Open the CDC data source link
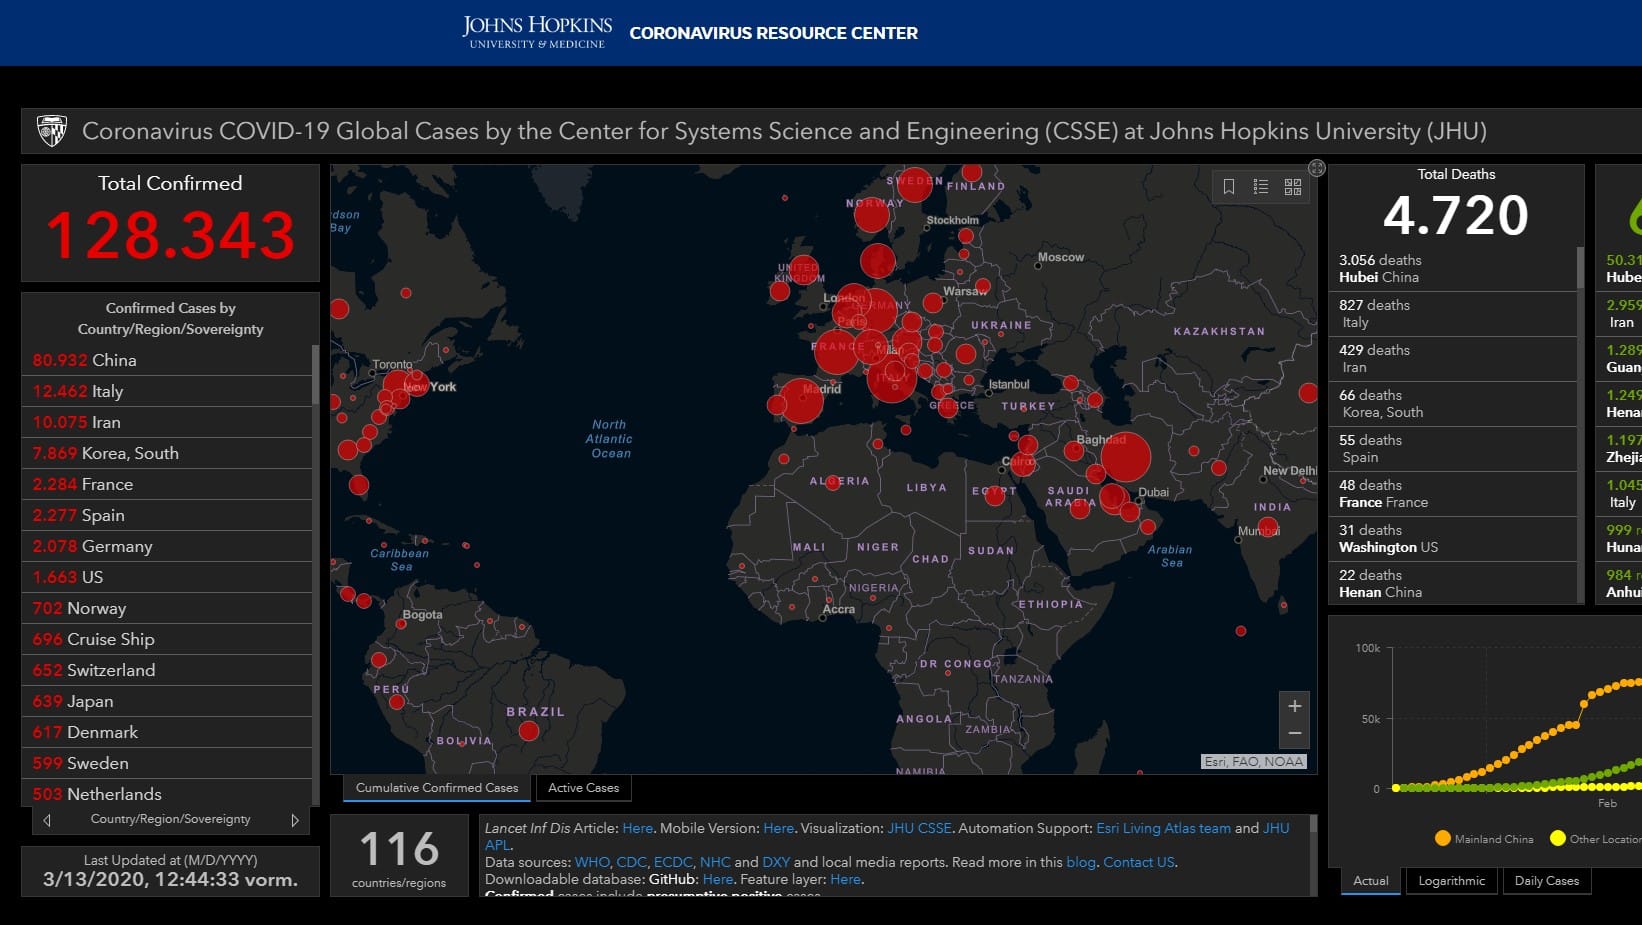Viewport: 1642px width, 925px height. tap(631, 862)
